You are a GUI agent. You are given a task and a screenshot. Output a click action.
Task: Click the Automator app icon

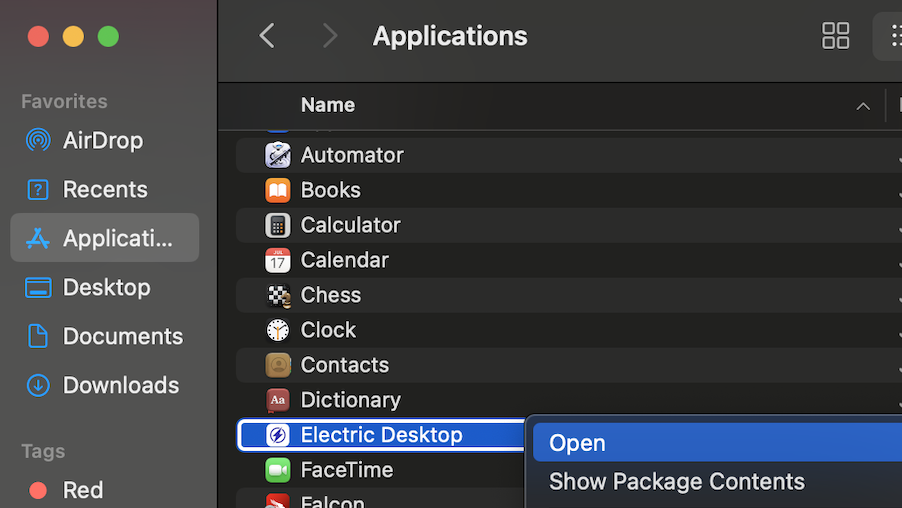278,155
